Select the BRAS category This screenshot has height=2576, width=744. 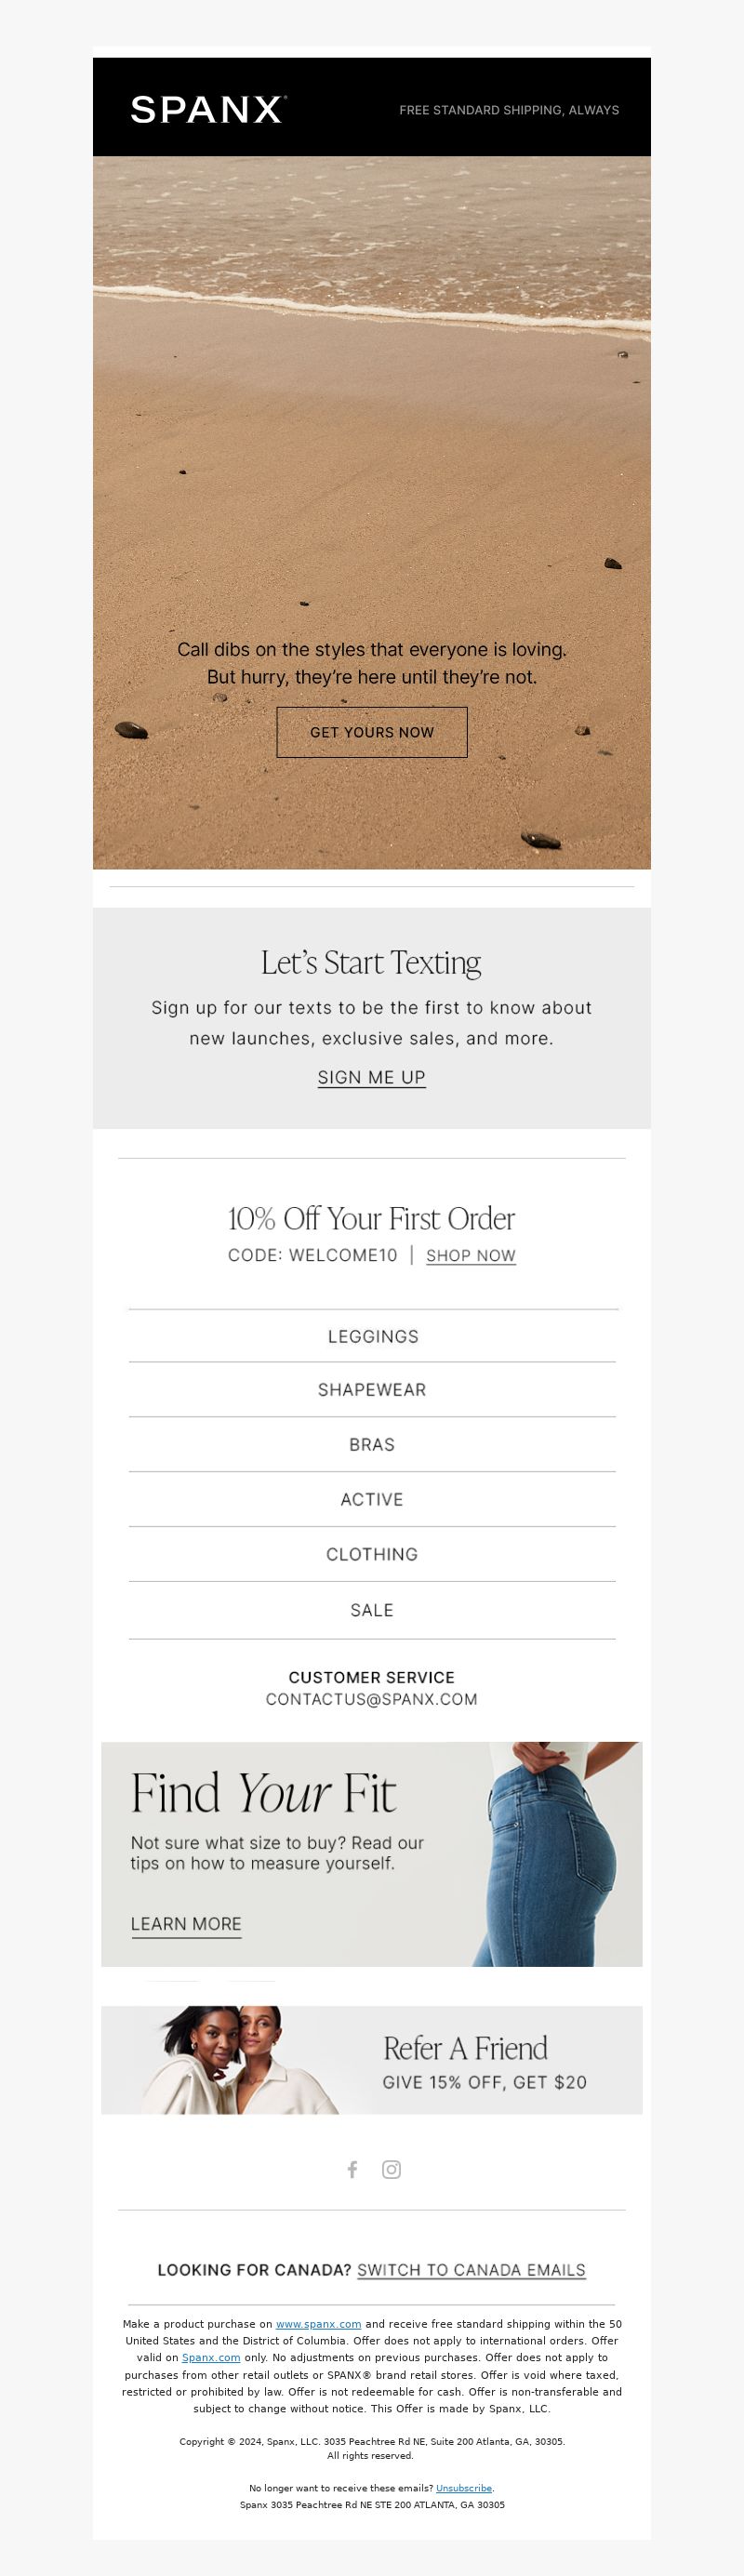tap(372, 1444)
